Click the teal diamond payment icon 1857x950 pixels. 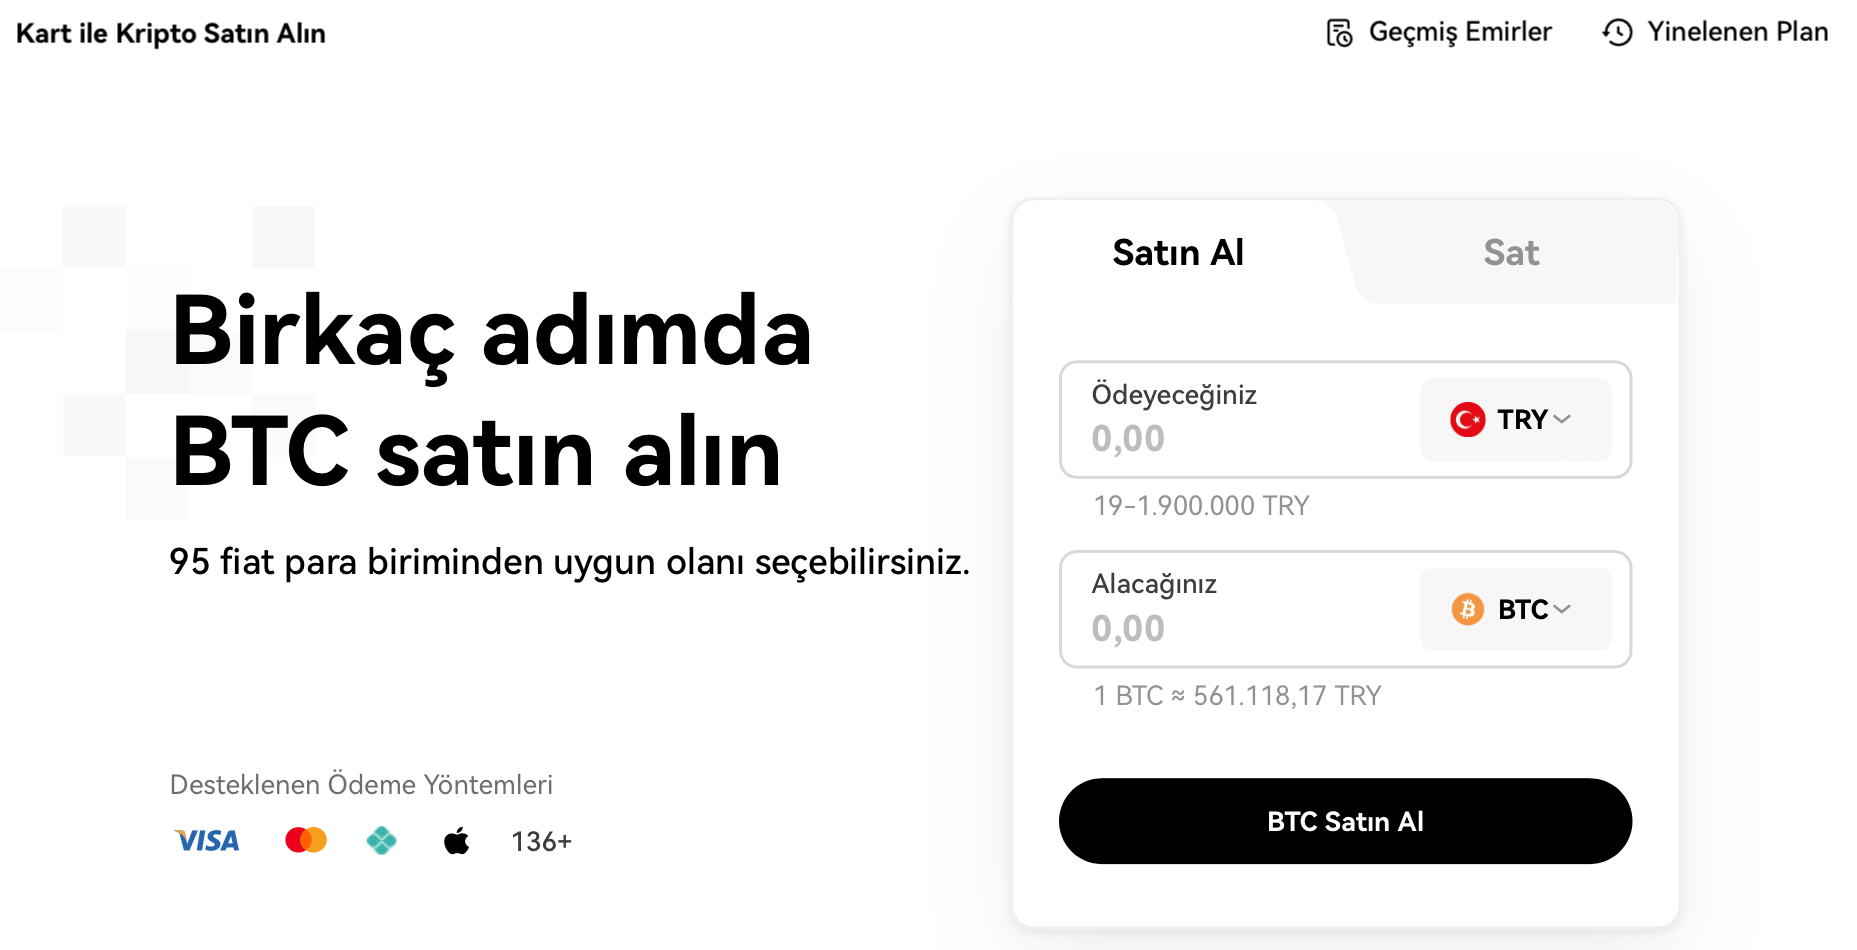(x=381, y=841)
